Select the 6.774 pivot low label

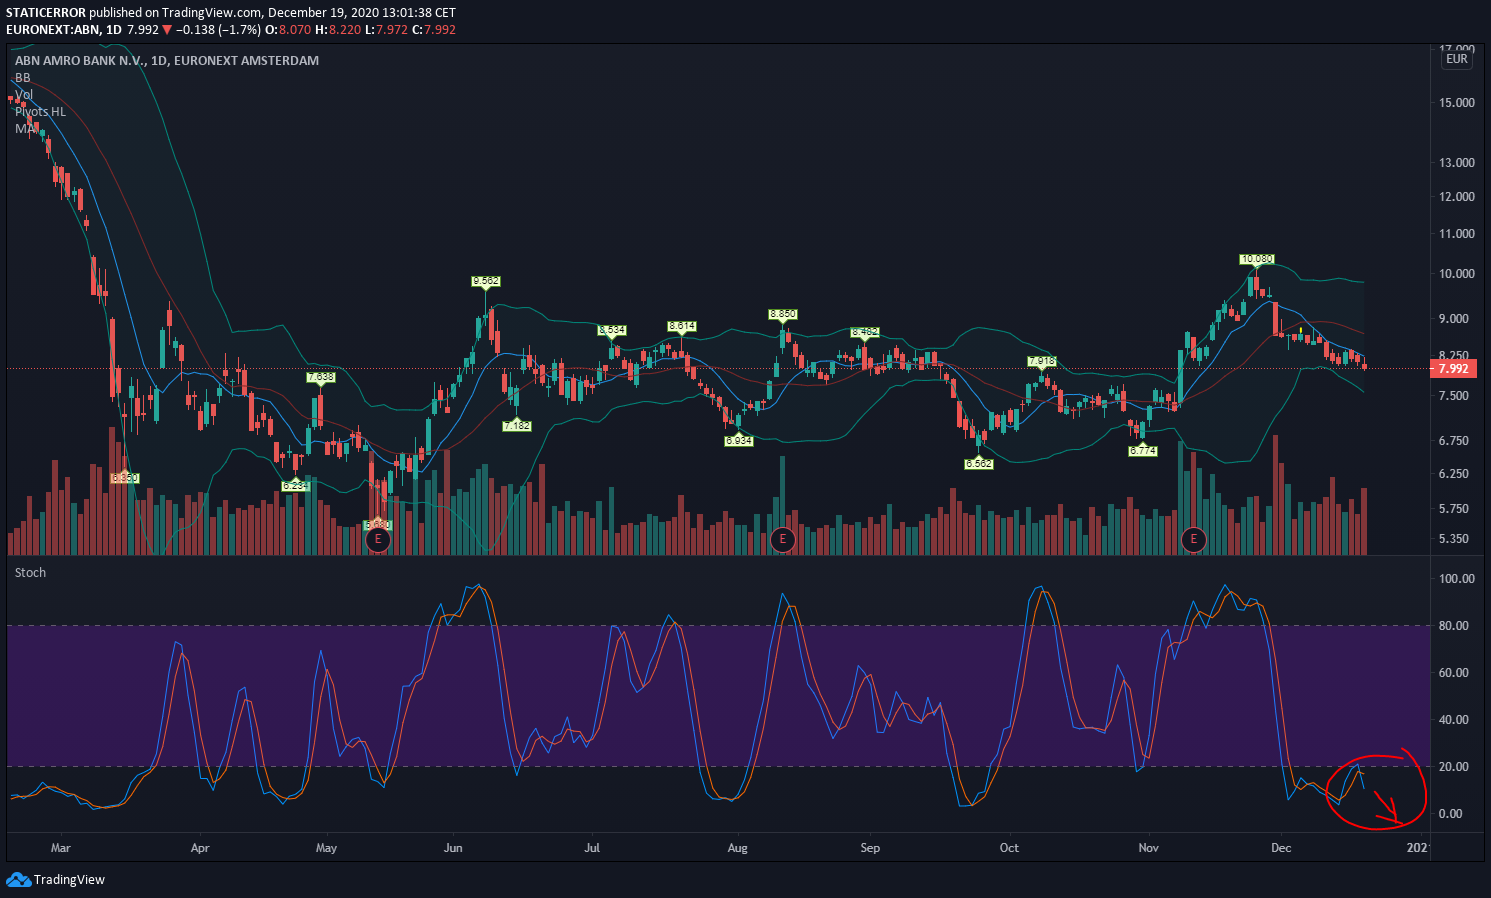[1142, 451]
